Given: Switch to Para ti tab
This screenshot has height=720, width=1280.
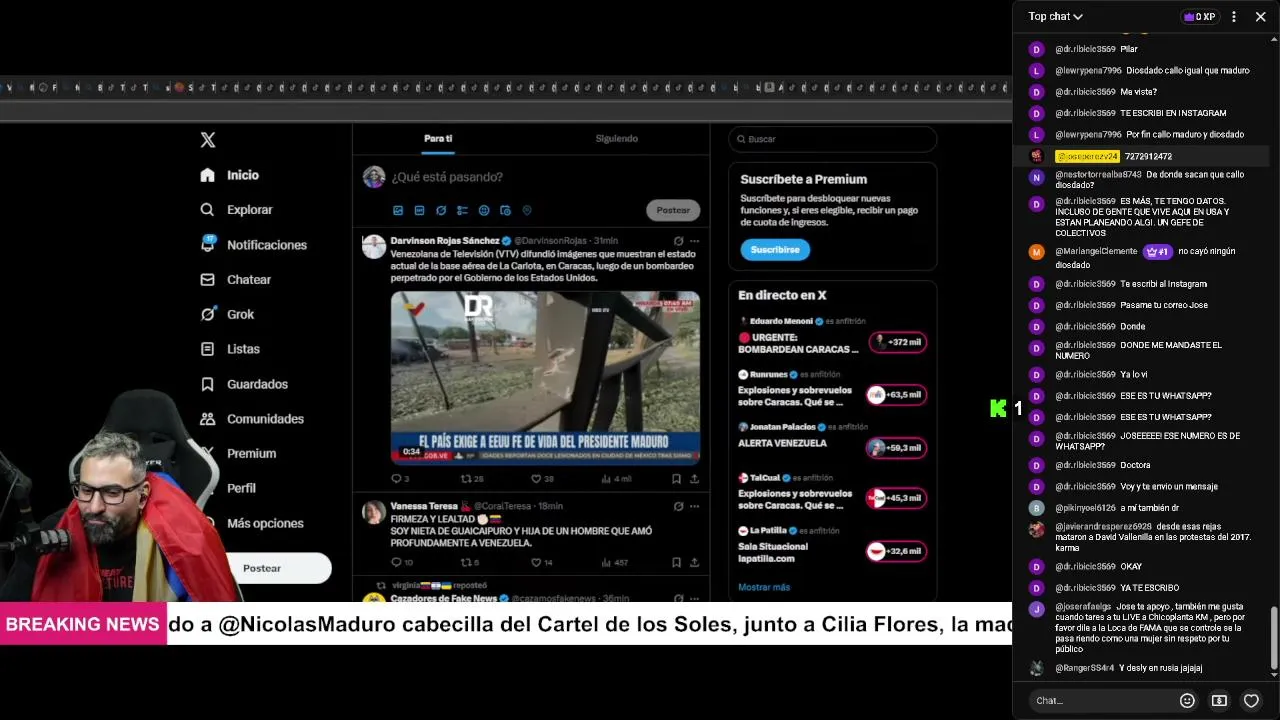Looking at the screenshot, I should pos(438,139).
